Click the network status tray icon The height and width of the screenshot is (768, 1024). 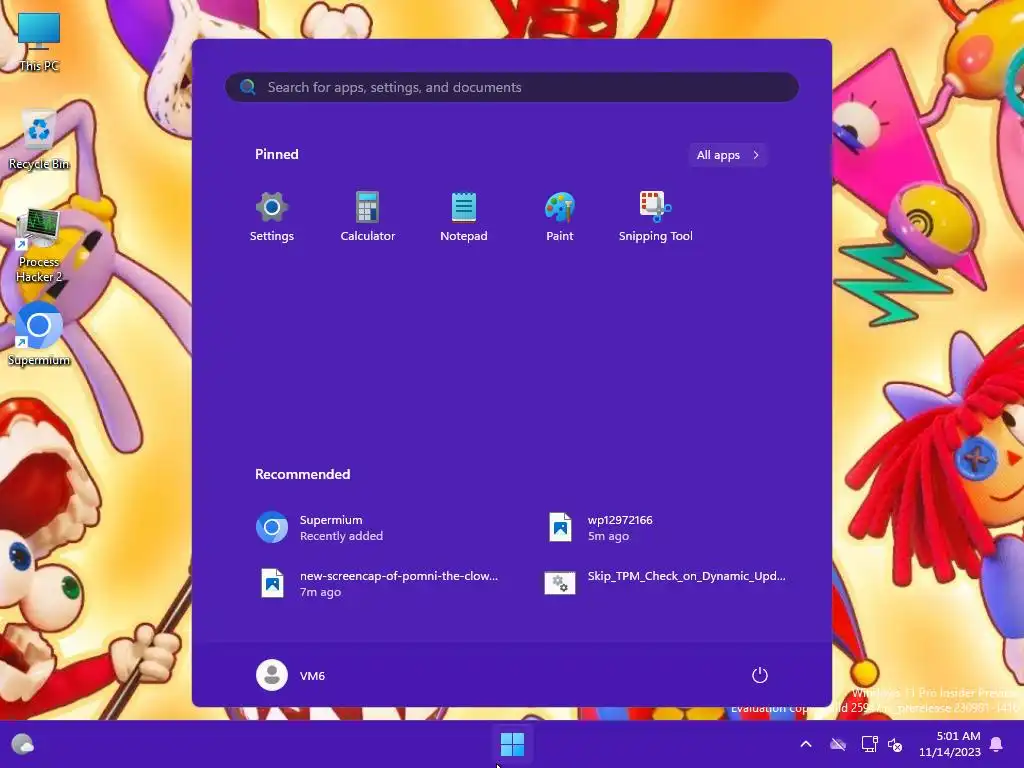pyautogui.click(x=870, y=744)
